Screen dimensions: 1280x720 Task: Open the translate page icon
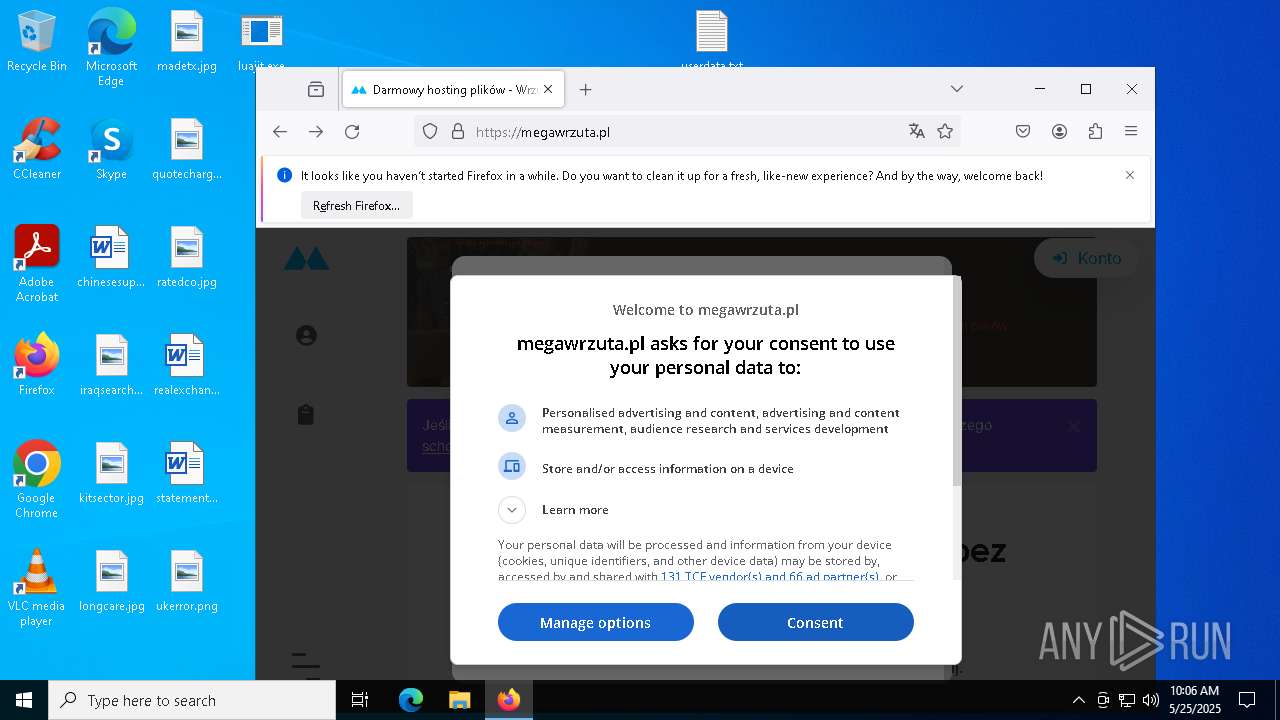pos(917,131)
